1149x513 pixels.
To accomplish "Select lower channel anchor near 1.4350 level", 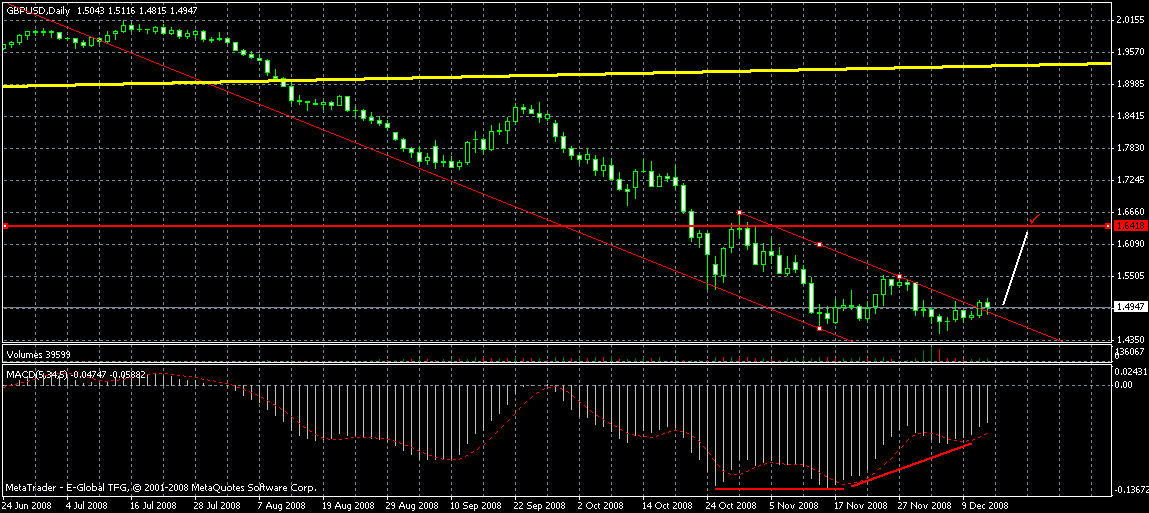I will [x=819, y=328].
